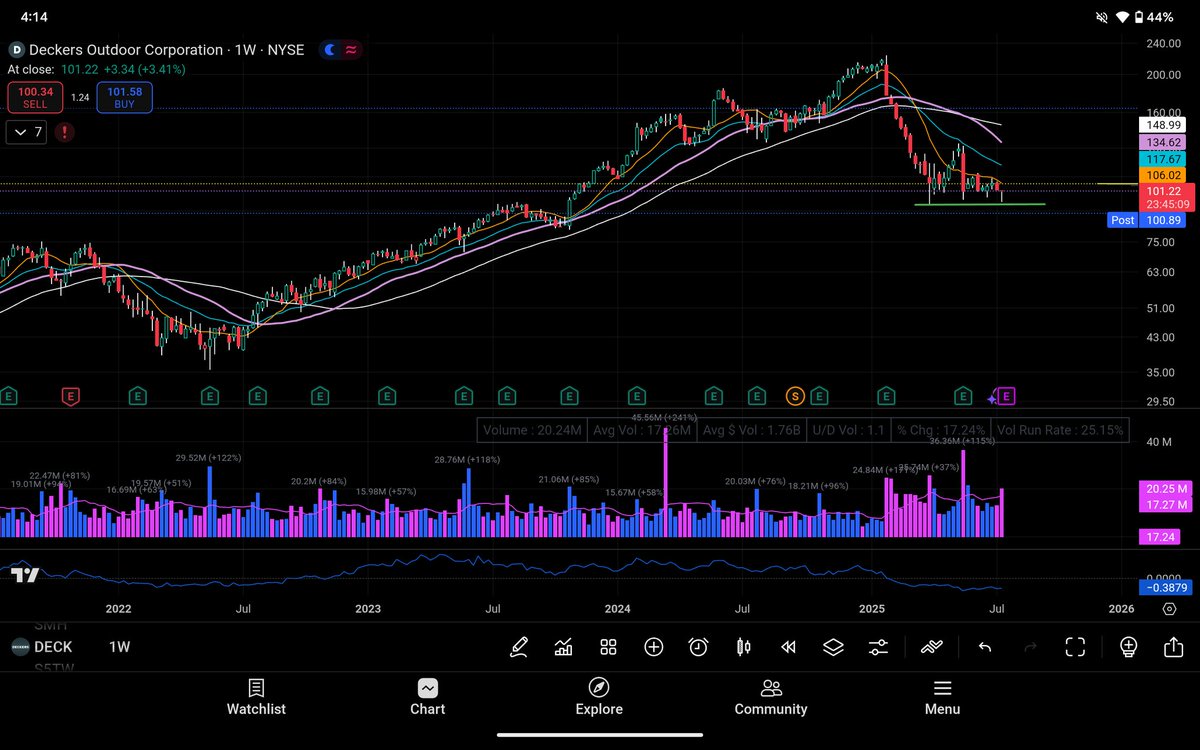Tap the 240.00 price scale label

tap(1165, 43)
